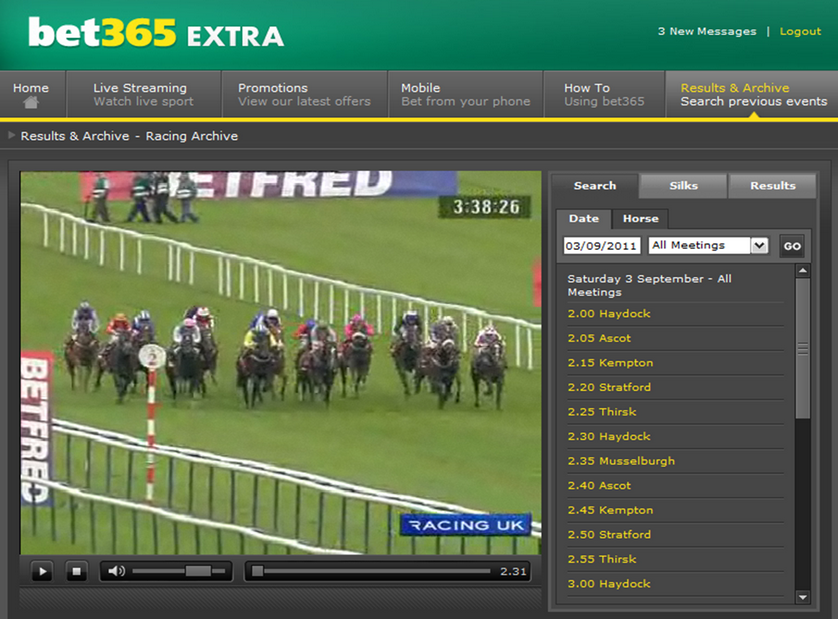The height and width of the screenshot is (619, 838).
Task: Open the 2.45 Kempton race
Action: click(610, 510)
